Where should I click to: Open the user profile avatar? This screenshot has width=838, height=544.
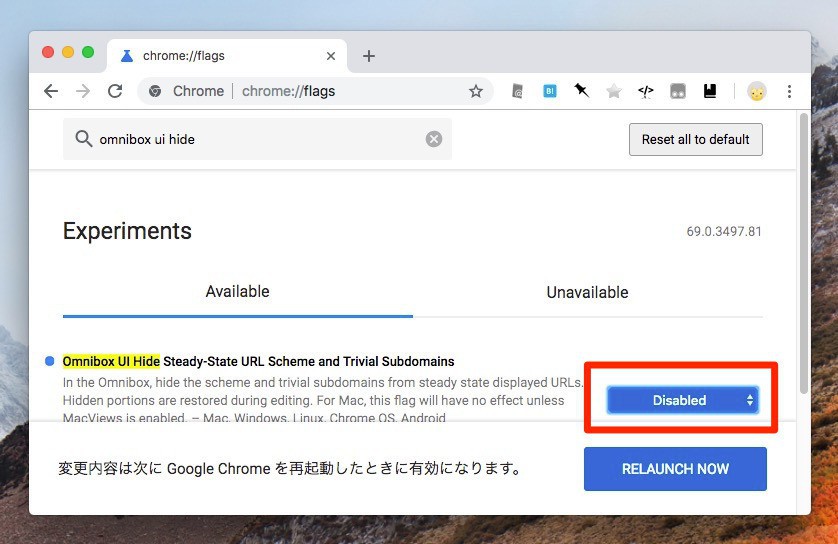click(x=756, y=91)
